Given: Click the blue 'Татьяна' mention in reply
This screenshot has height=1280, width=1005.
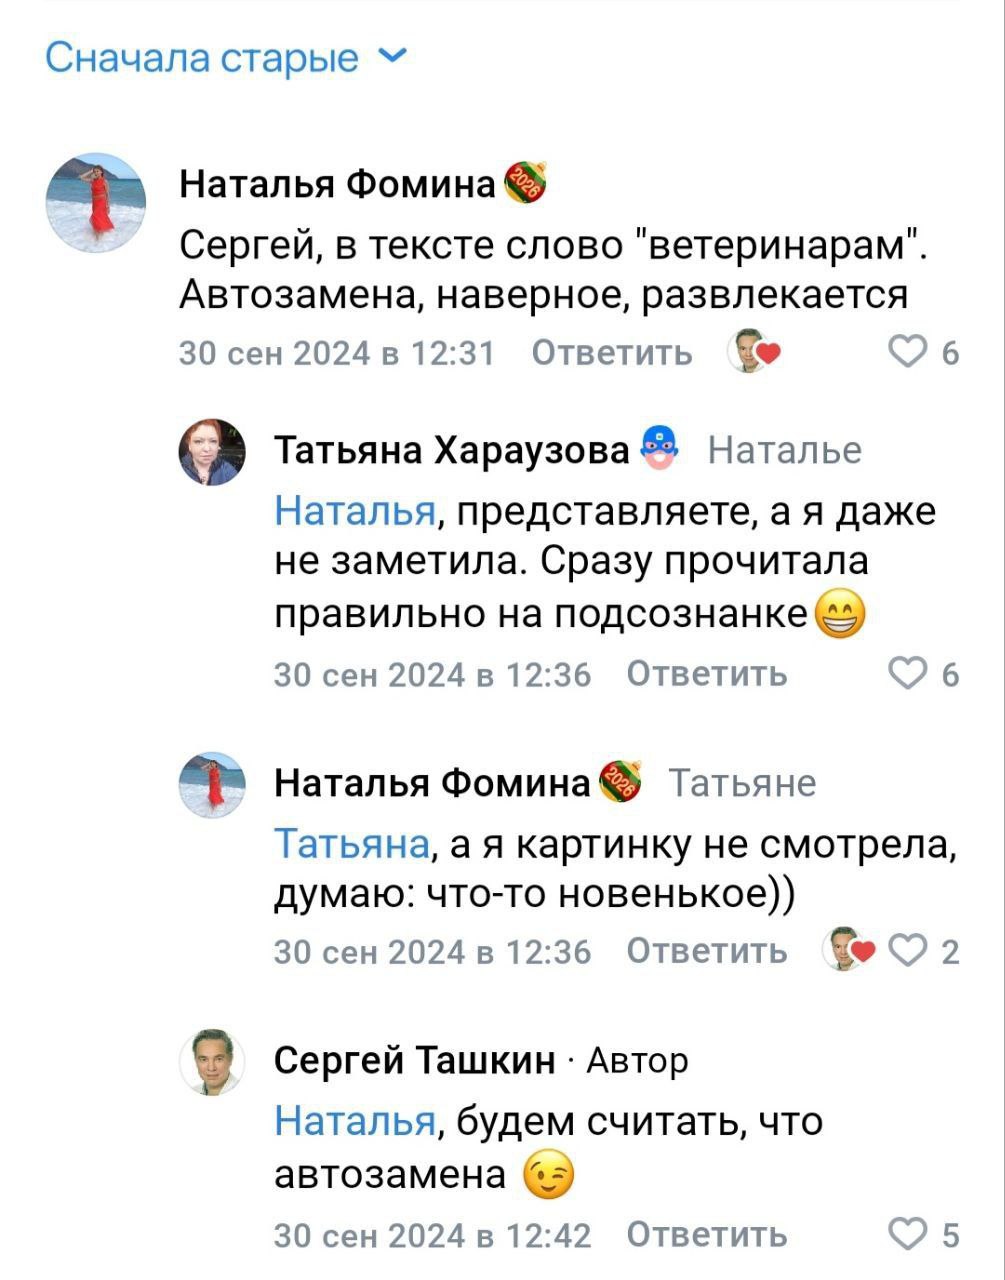Looking at the screenshot, I should 351,844.
